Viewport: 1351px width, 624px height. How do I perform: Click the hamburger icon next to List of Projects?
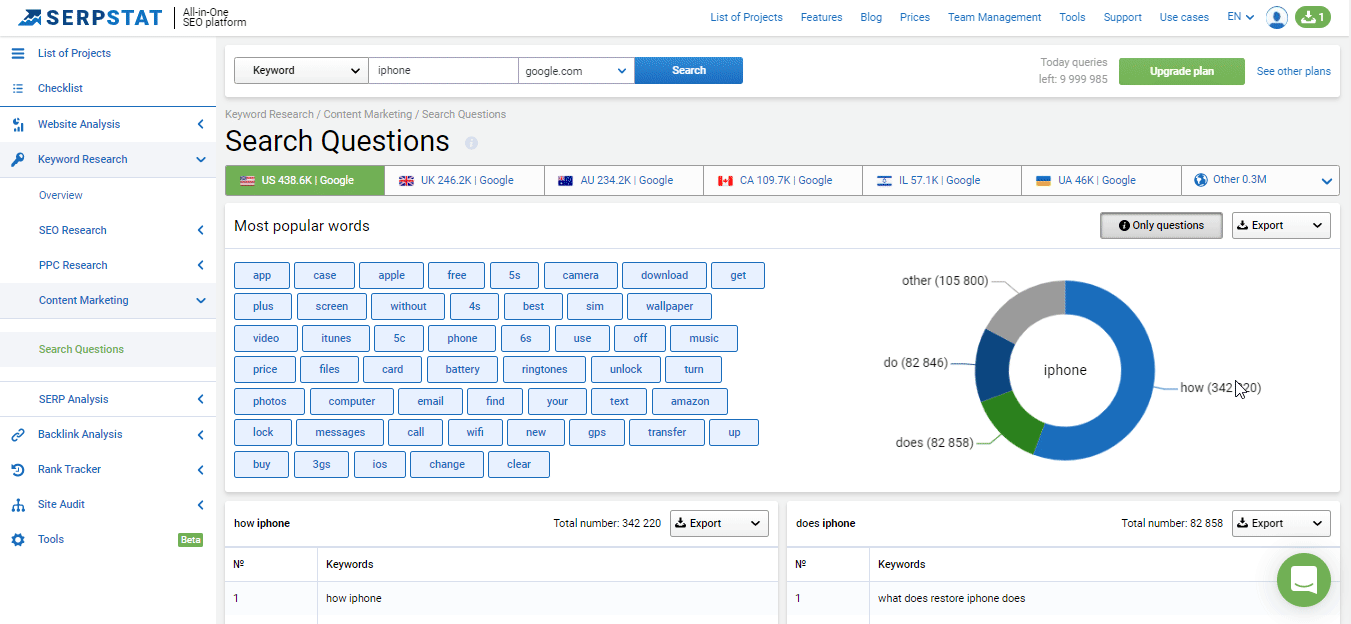tap(18, 53)
